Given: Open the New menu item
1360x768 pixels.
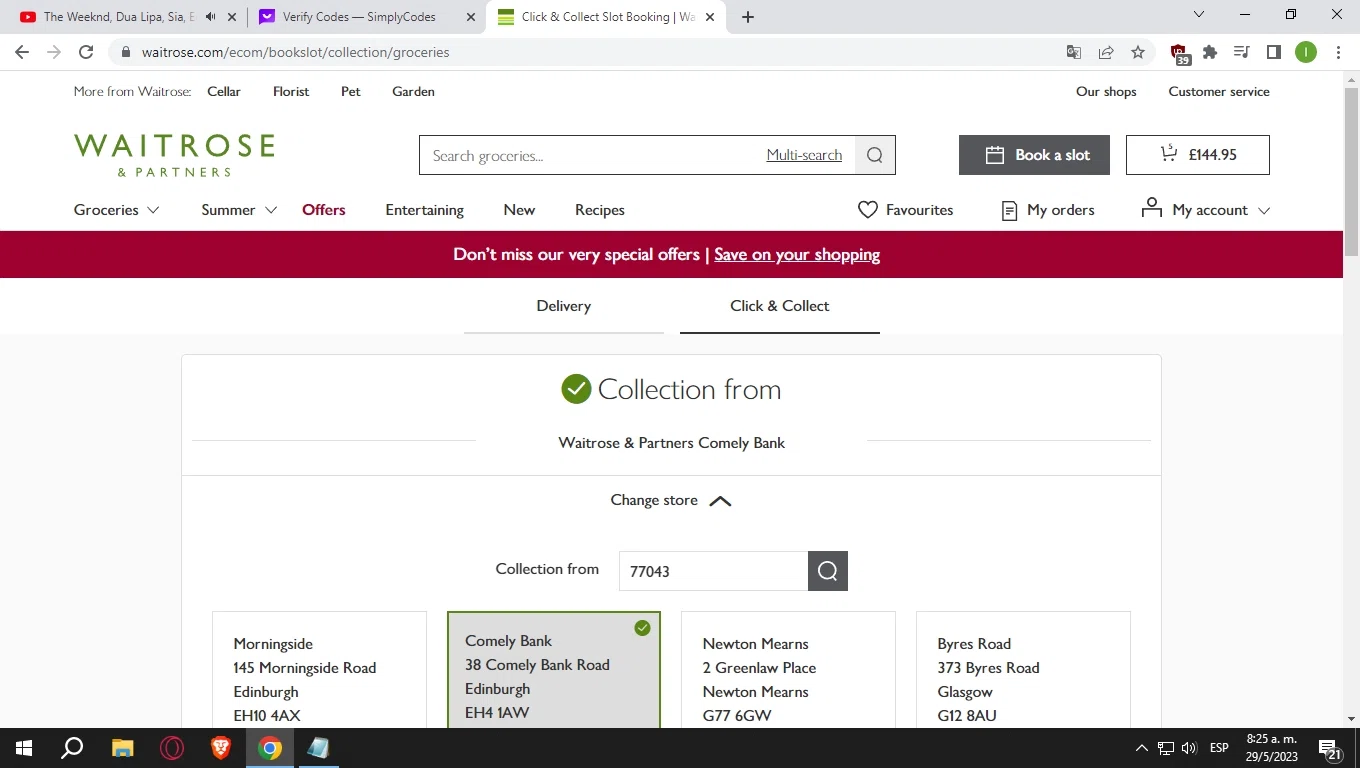Looking at the screenshot, I should coord(519,210).
